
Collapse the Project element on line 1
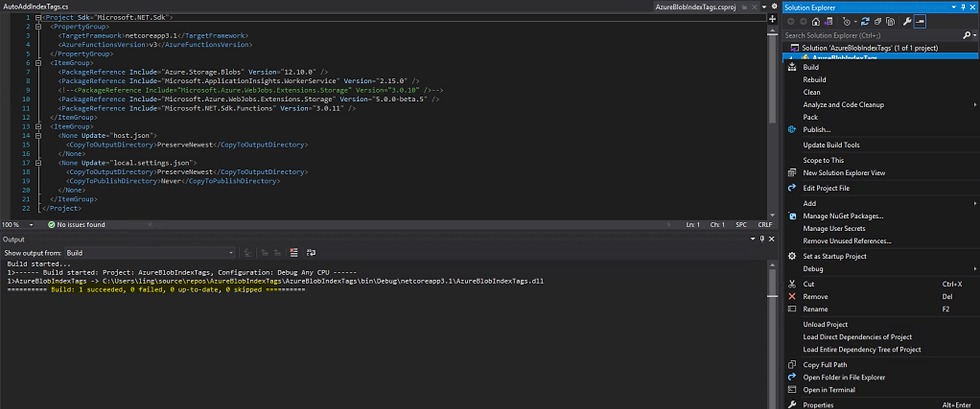click(x=38, y=18)
